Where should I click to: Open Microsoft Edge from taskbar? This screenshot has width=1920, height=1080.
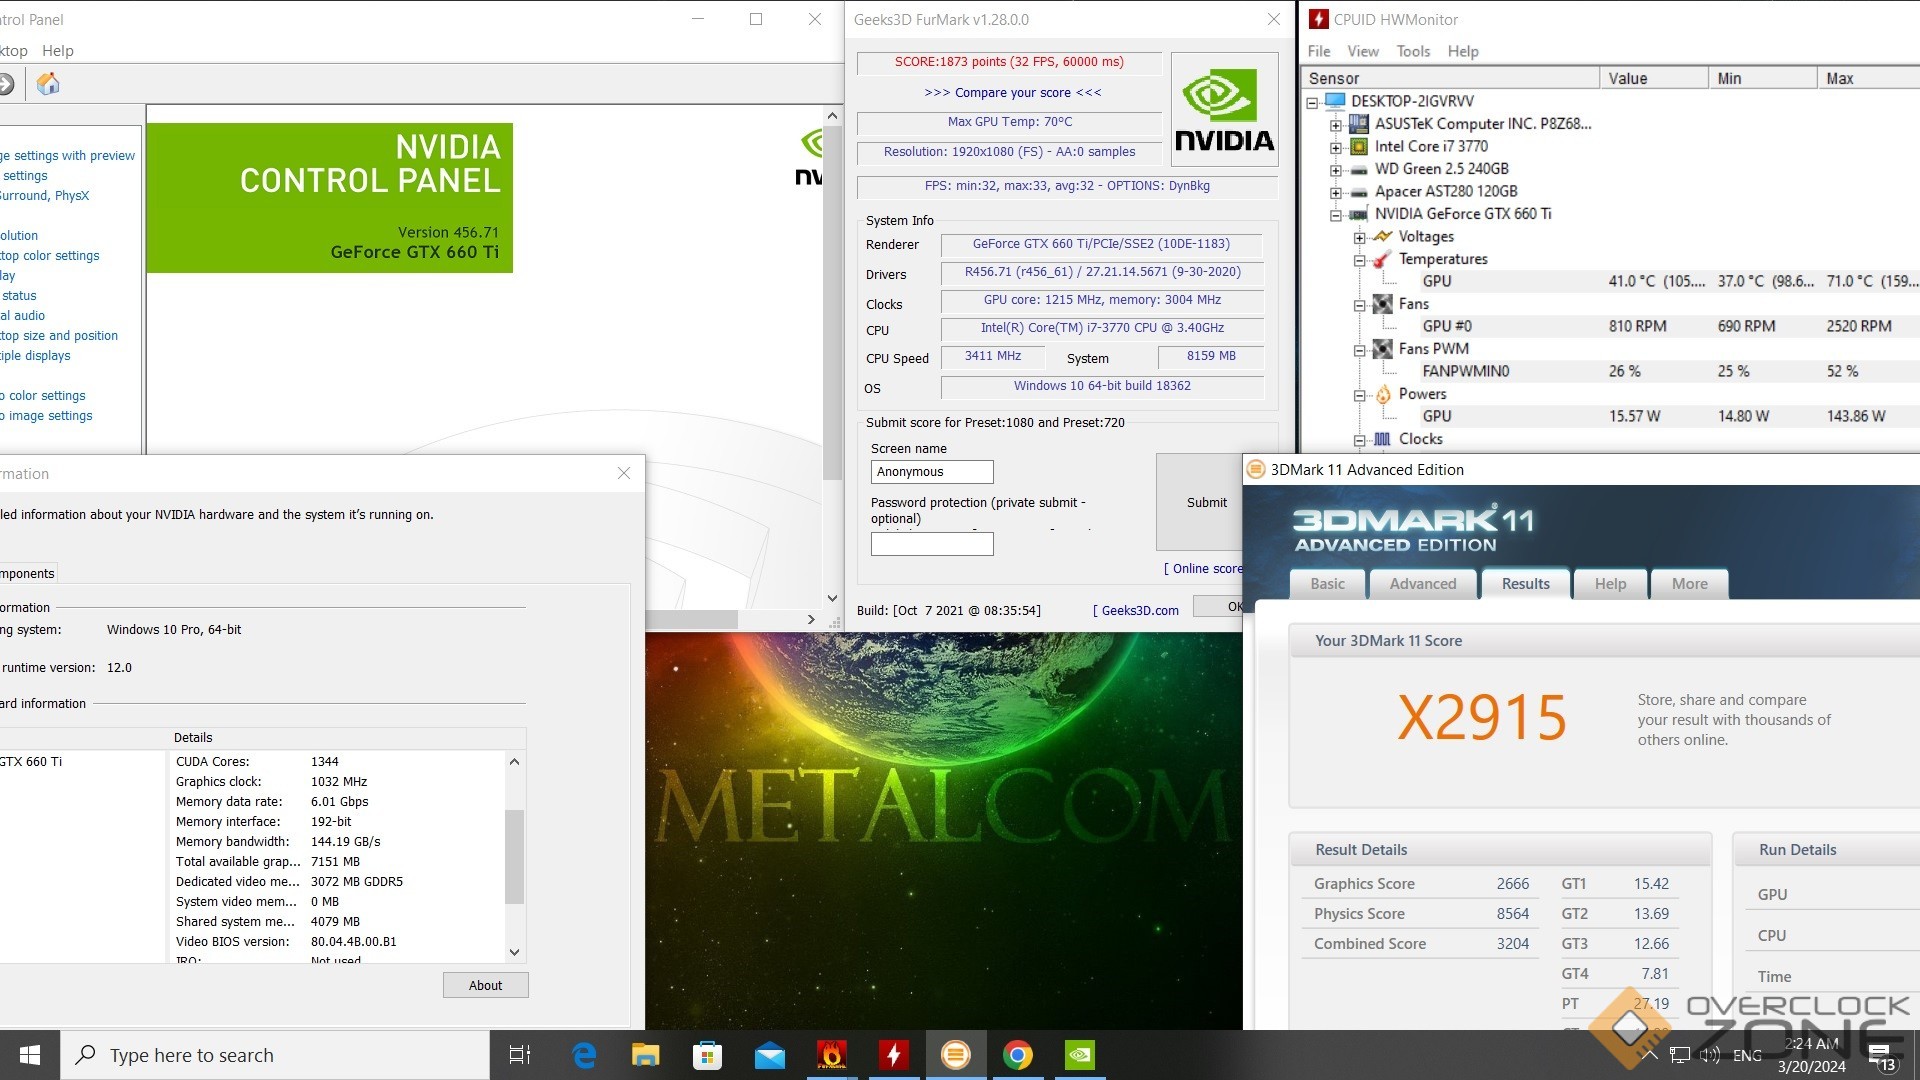pyautogui.click(x=584, y=1055)
